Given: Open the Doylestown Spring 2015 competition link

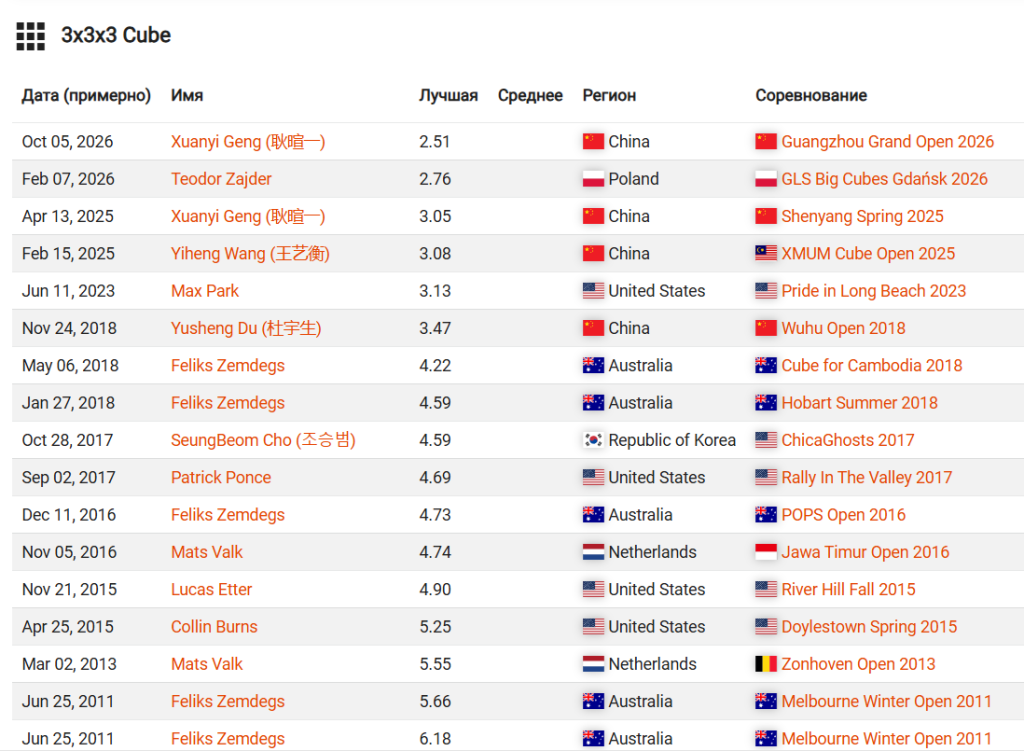Looking at the screenshot, I should click(x=869, y=626).
